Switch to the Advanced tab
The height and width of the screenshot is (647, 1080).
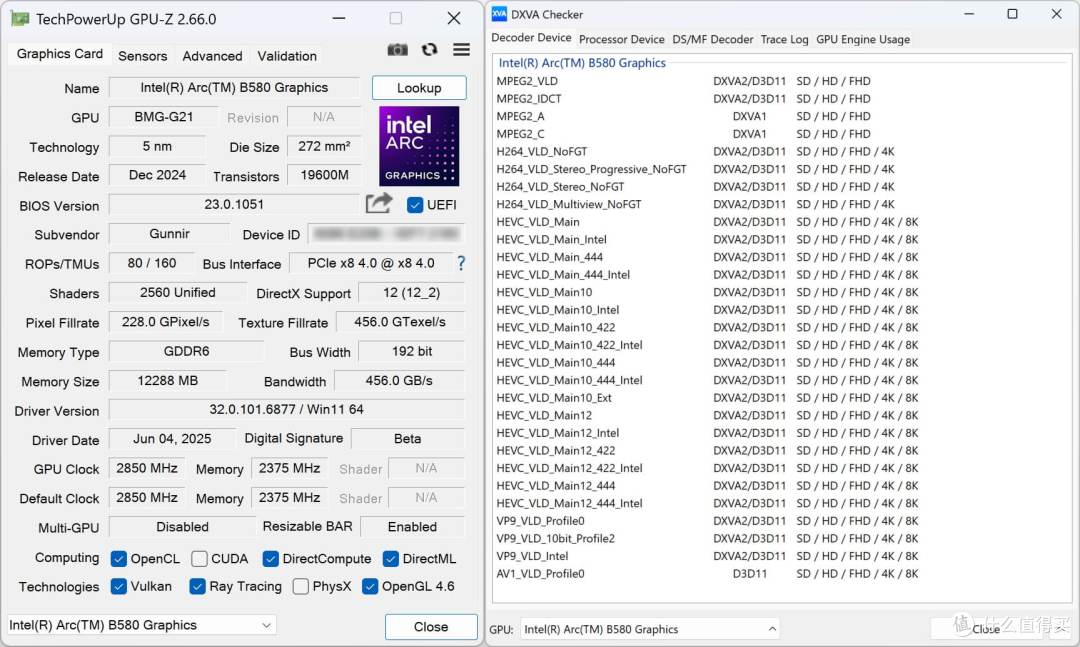[x=212, y=56]
